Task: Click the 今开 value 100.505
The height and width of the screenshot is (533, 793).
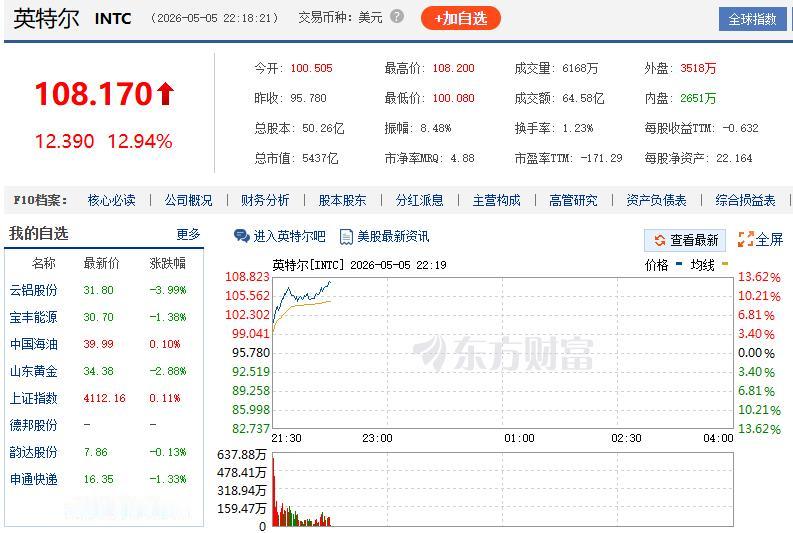Action: [312, 68]
